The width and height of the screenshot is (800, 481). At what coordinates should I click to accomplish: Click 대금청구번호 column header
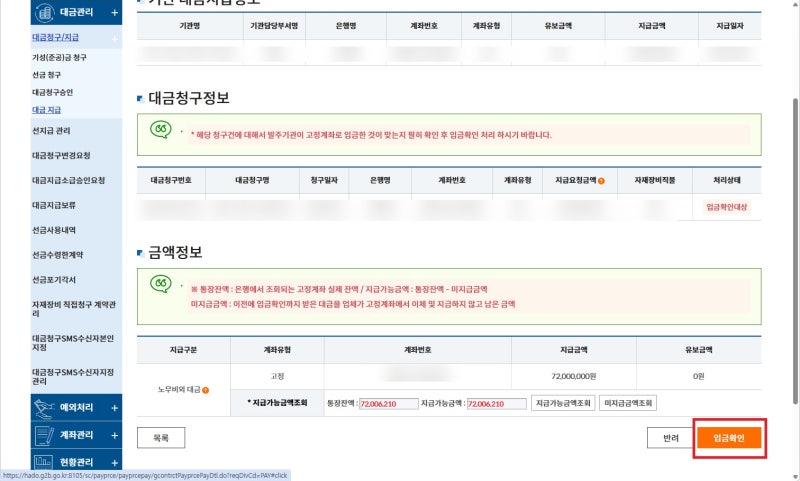click(x=171, y=181)
